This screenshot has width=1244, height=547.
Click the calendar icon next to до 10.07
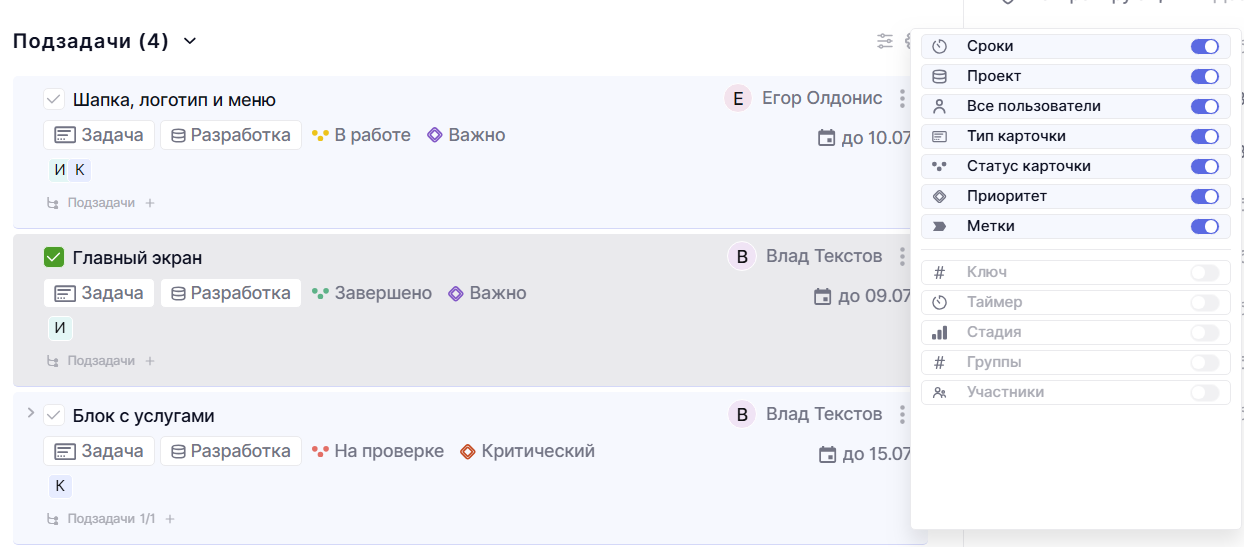click(827, 138)
